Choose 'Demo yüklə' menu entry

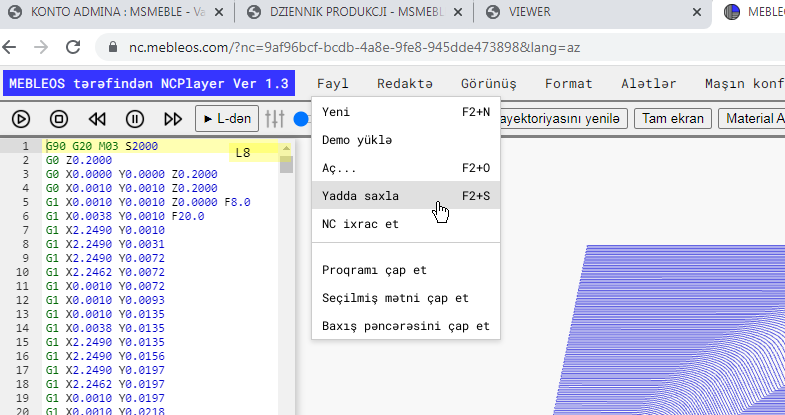tap(406, 140)
